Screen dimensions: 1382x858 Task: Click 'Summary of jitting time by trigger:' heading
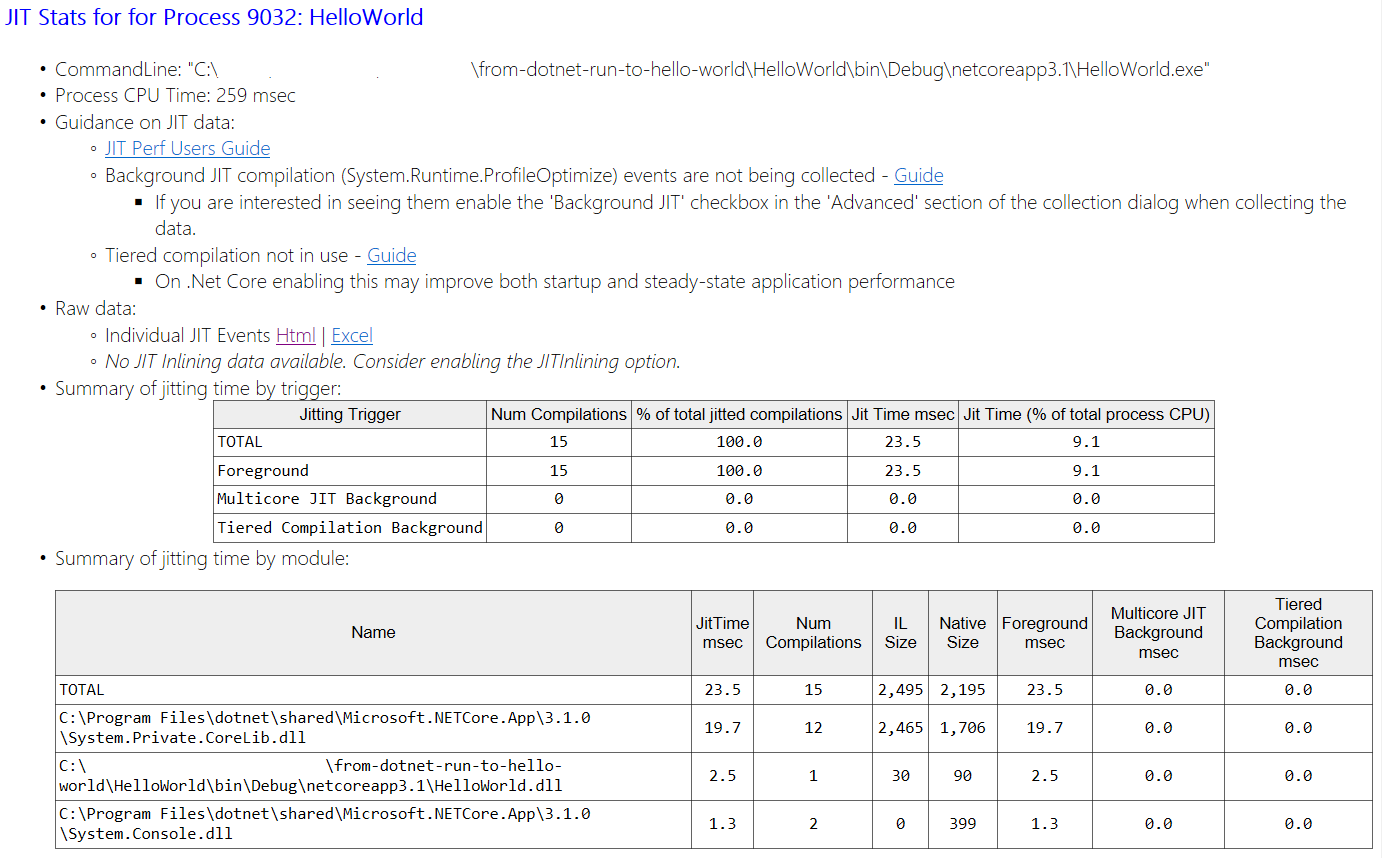tap(198, 388)
